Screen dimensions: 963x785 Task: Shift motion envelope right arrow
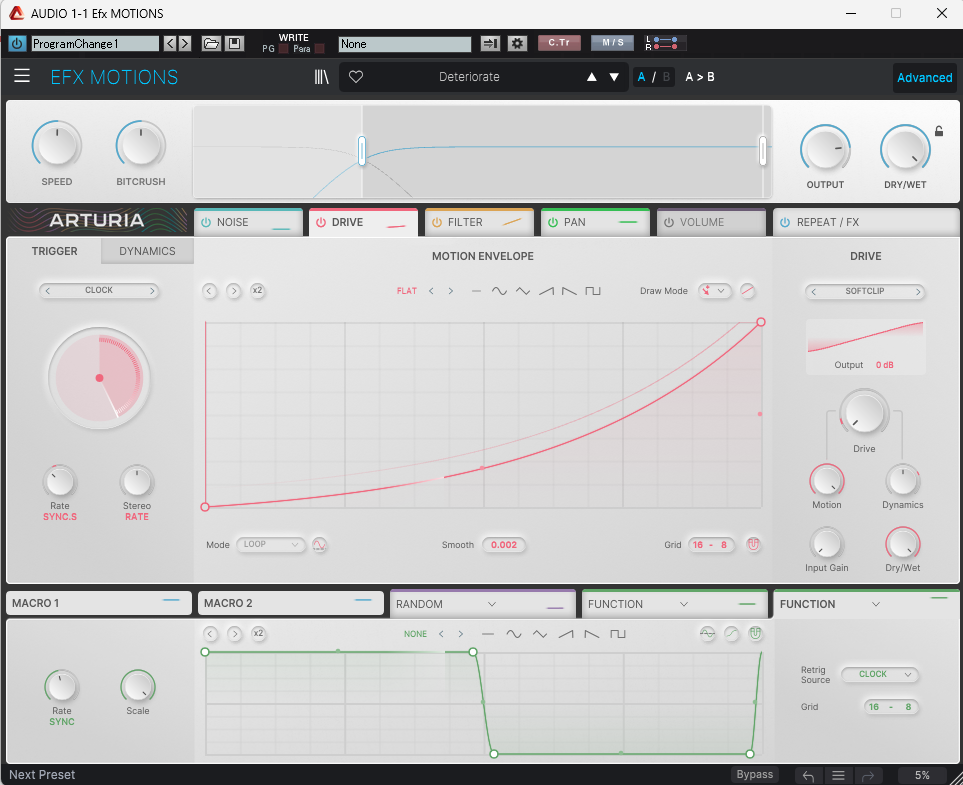tap(233, 291)
